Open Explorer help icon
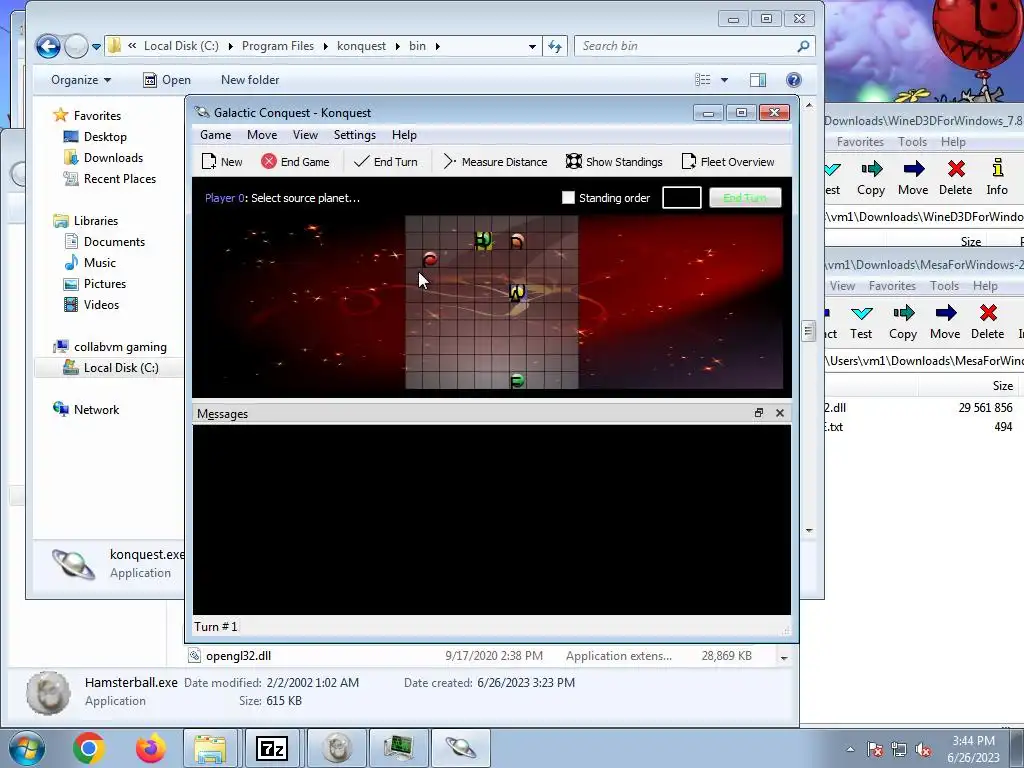1024x768 pixels. pyautogui.click(x=793, y=80)
